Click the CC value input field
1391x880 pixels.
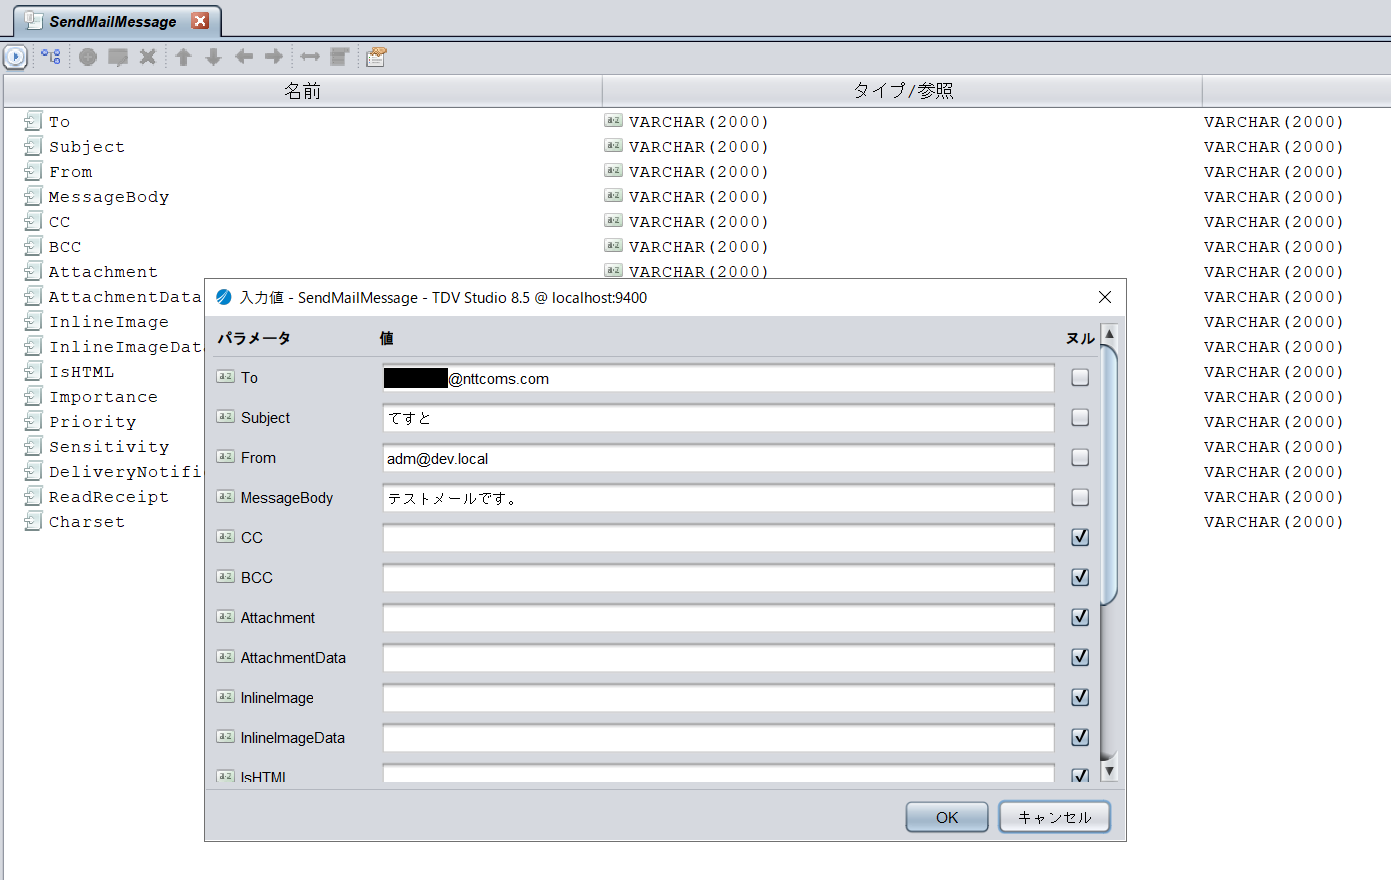[718, 538]
